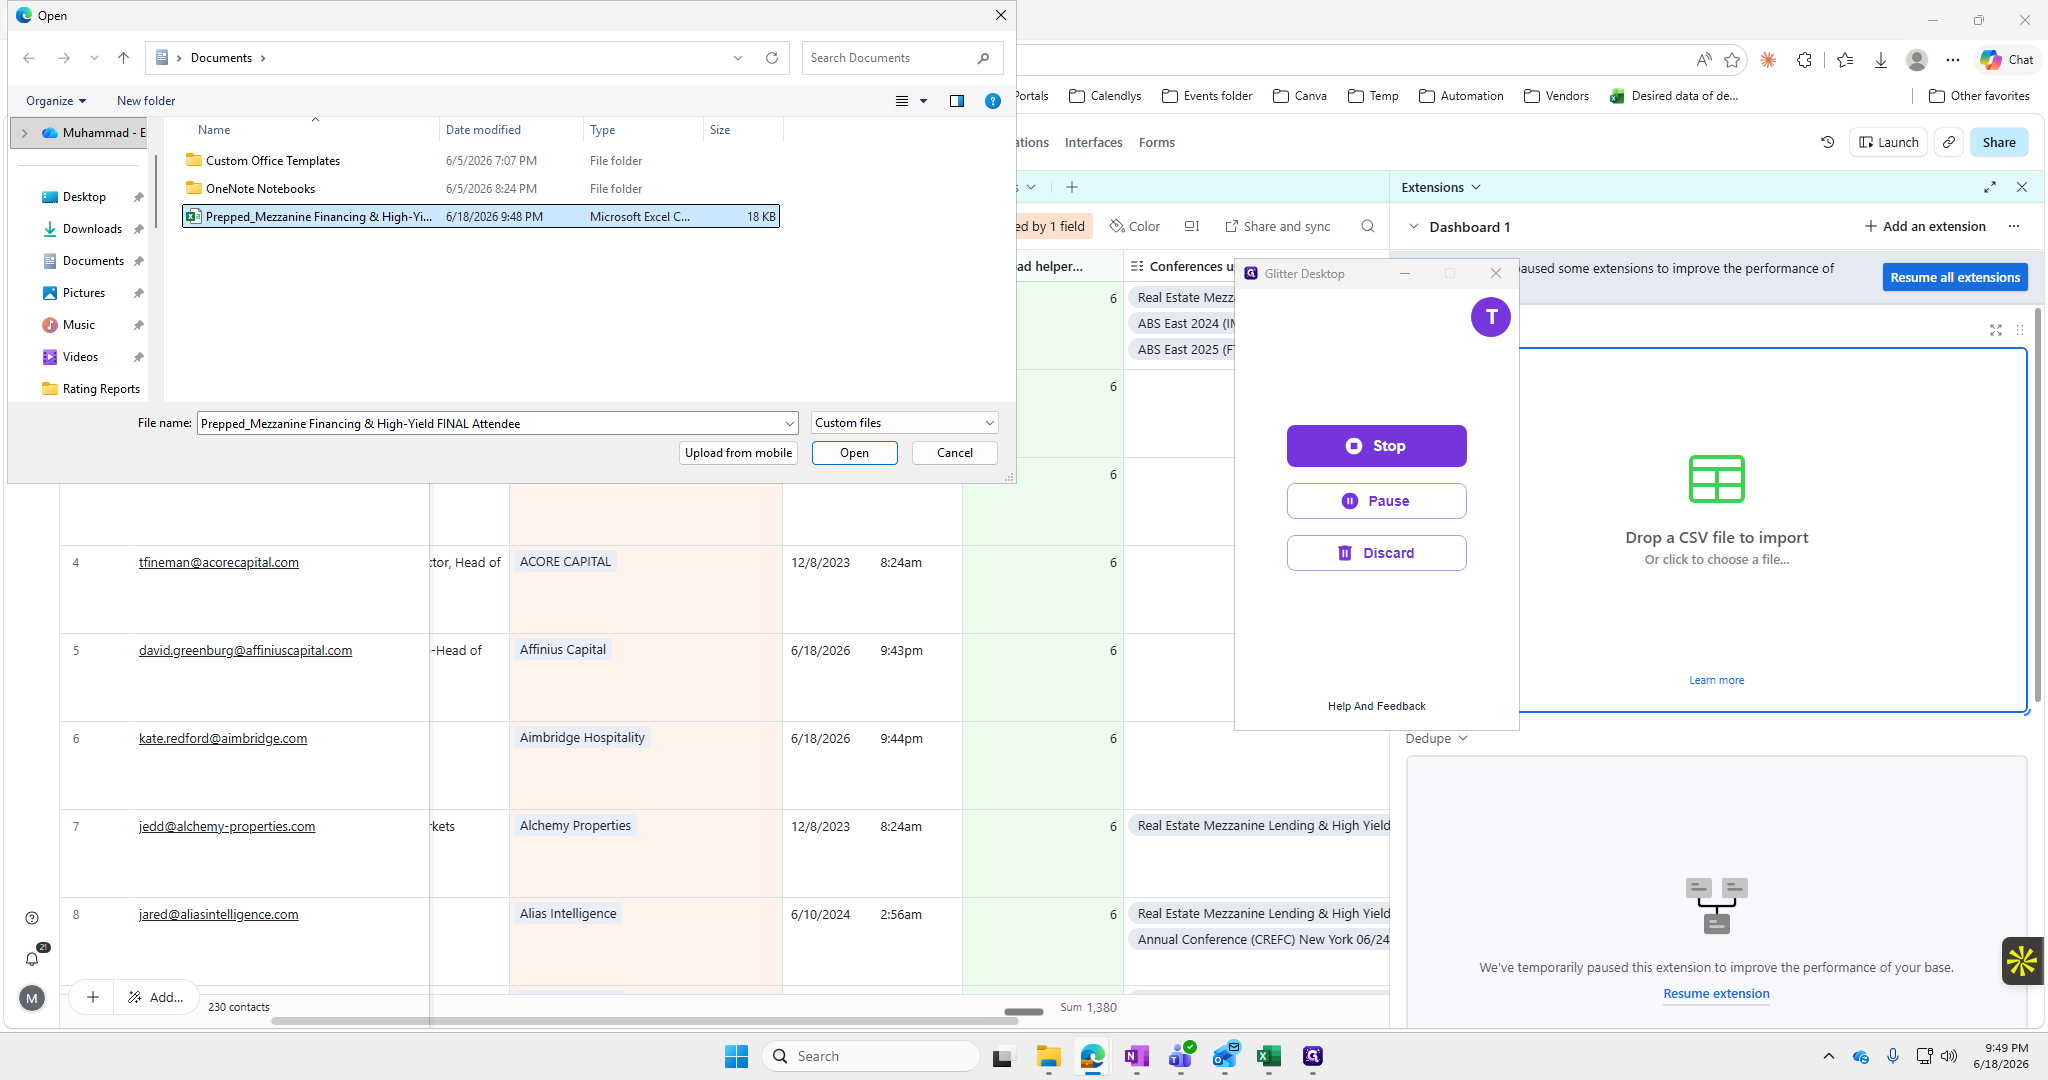Expand the Muhammad OneDrive tree node
The image size is (2048, 1080).
(x=25, y=133)
